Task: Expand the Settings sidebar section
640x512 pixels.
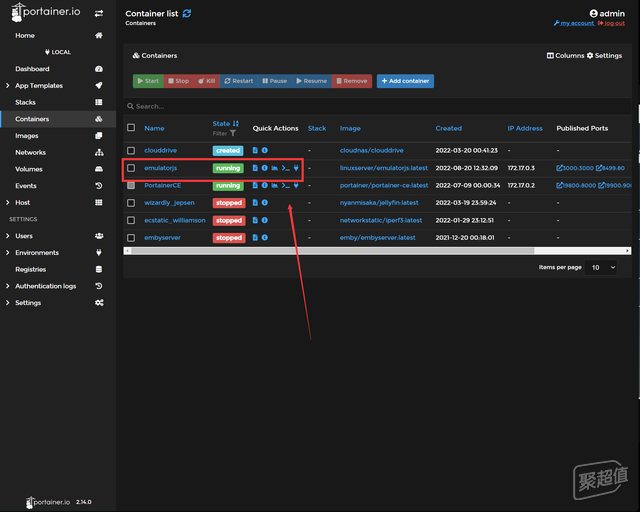Action: point(8,303)
